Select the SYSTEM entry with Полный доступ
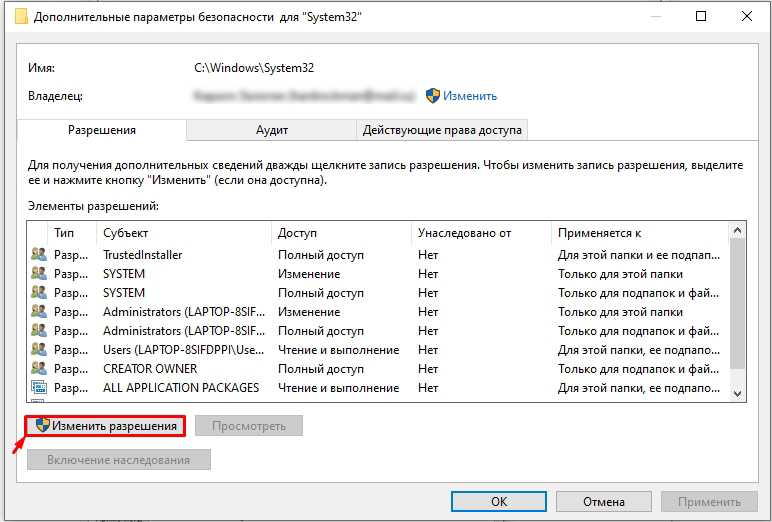 (x=378, y=293)
